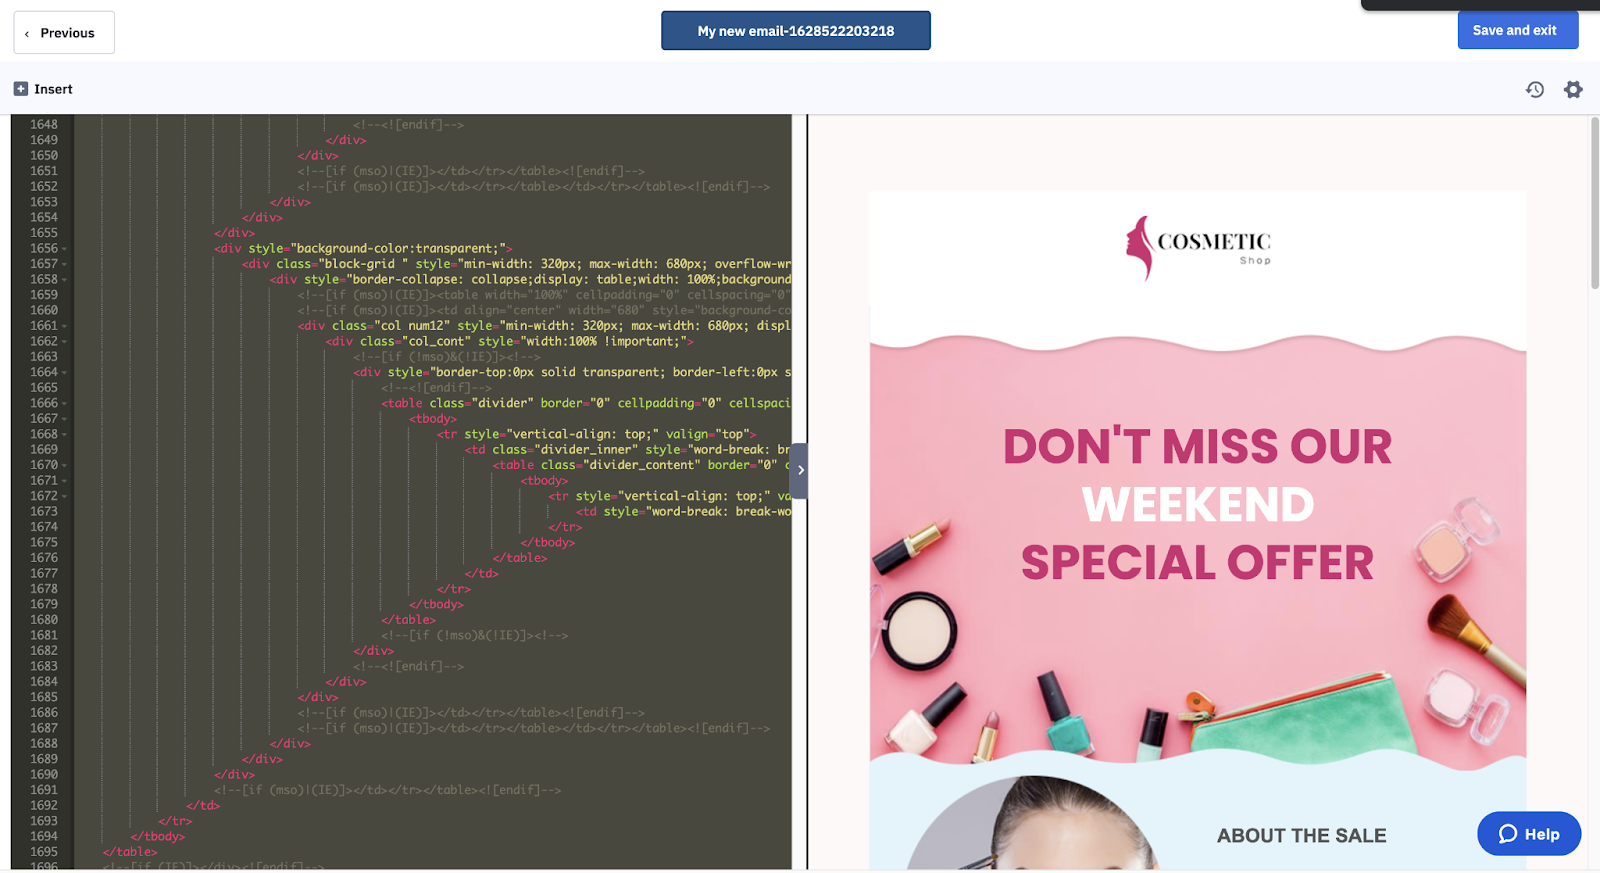Image resolution: width=1600 pixels, height=873 pixels.
Task: Go back with the Previous button
Action: (64, 33)
